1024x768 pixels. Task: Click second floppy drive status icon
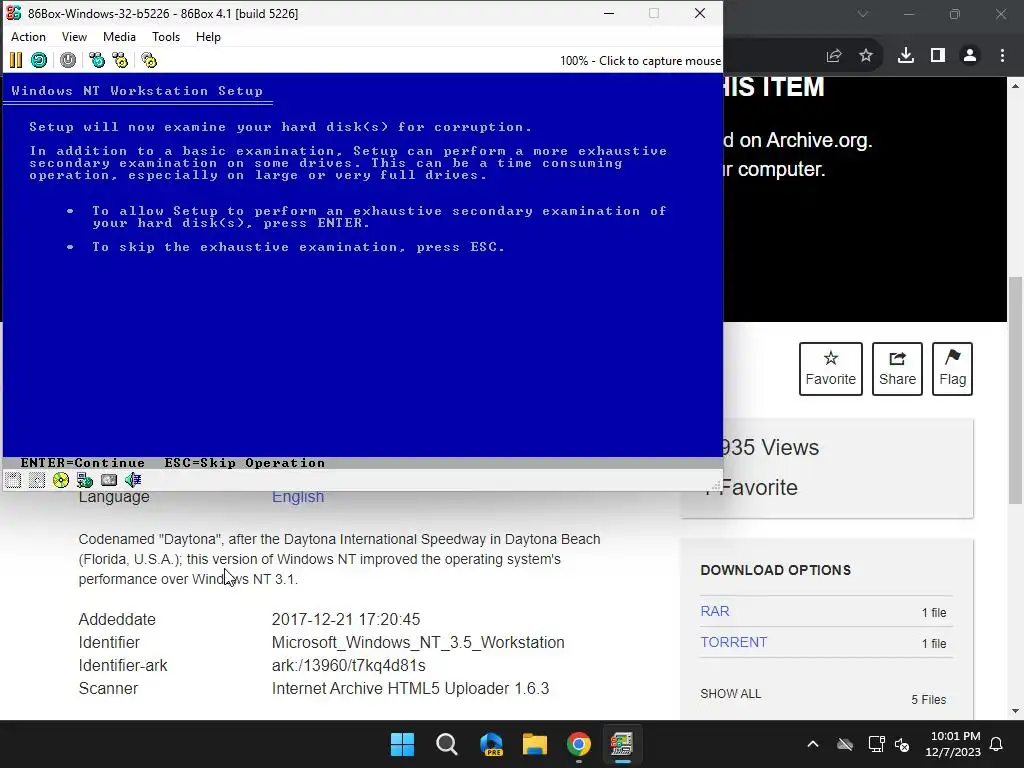coord(37,481)
